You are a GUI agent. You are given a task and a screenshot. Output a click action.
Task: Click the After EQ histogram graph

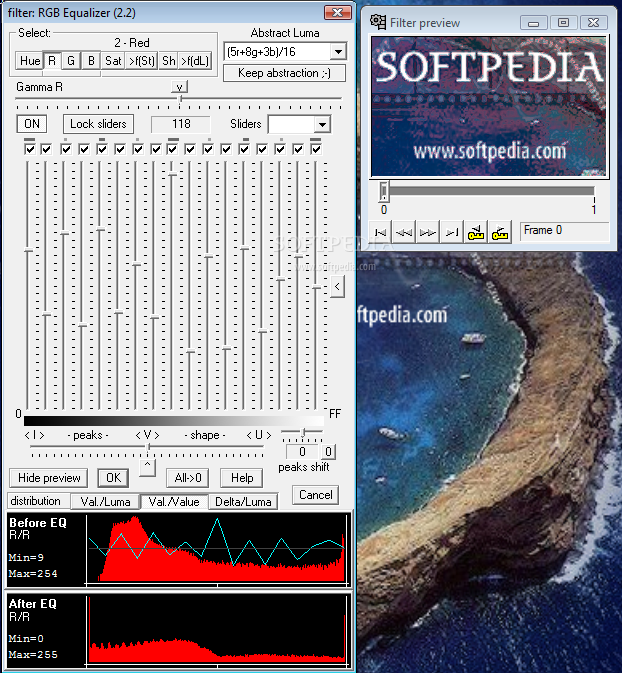[x=217, y=631]
